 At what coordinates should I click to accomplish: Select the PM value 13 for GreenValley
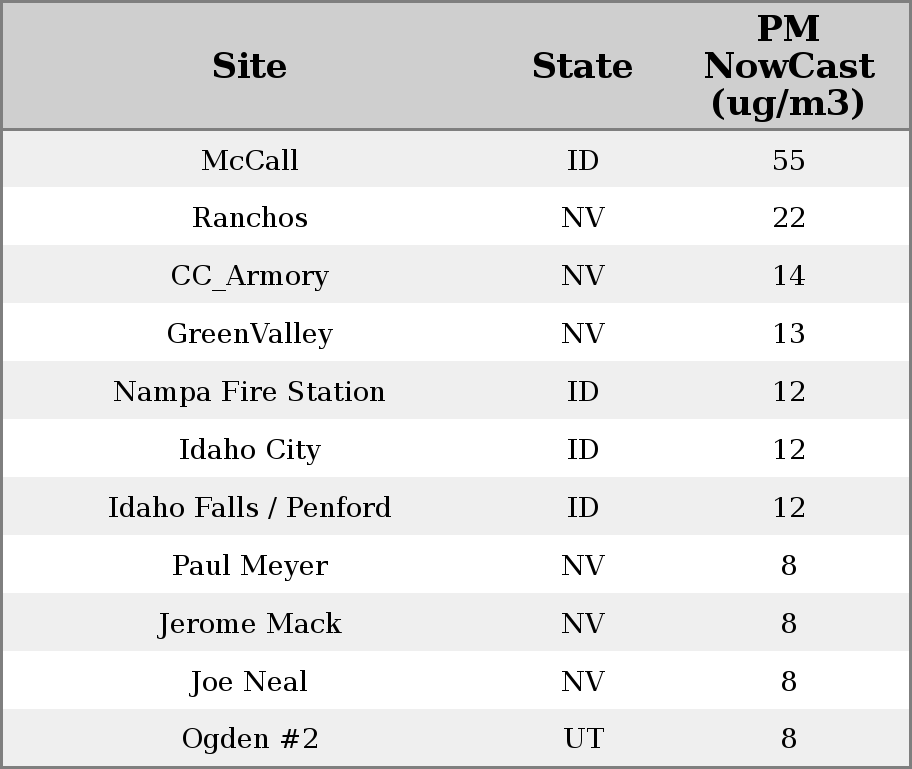(x=788, y=334)
